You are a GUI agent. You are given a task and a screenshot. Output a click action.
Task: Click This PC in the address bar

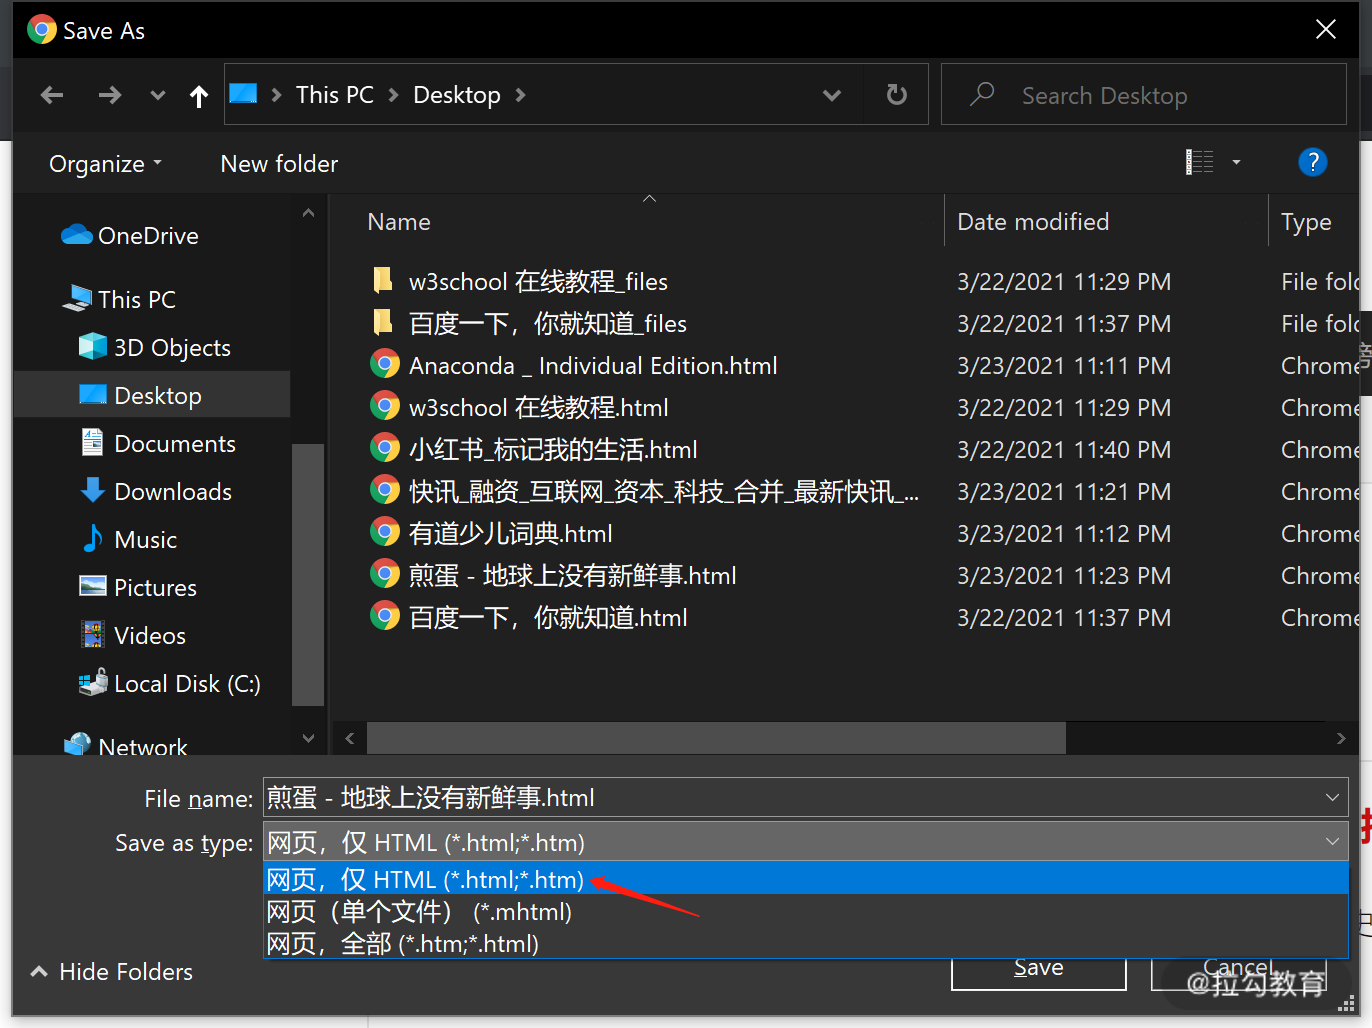pos(335,95)
